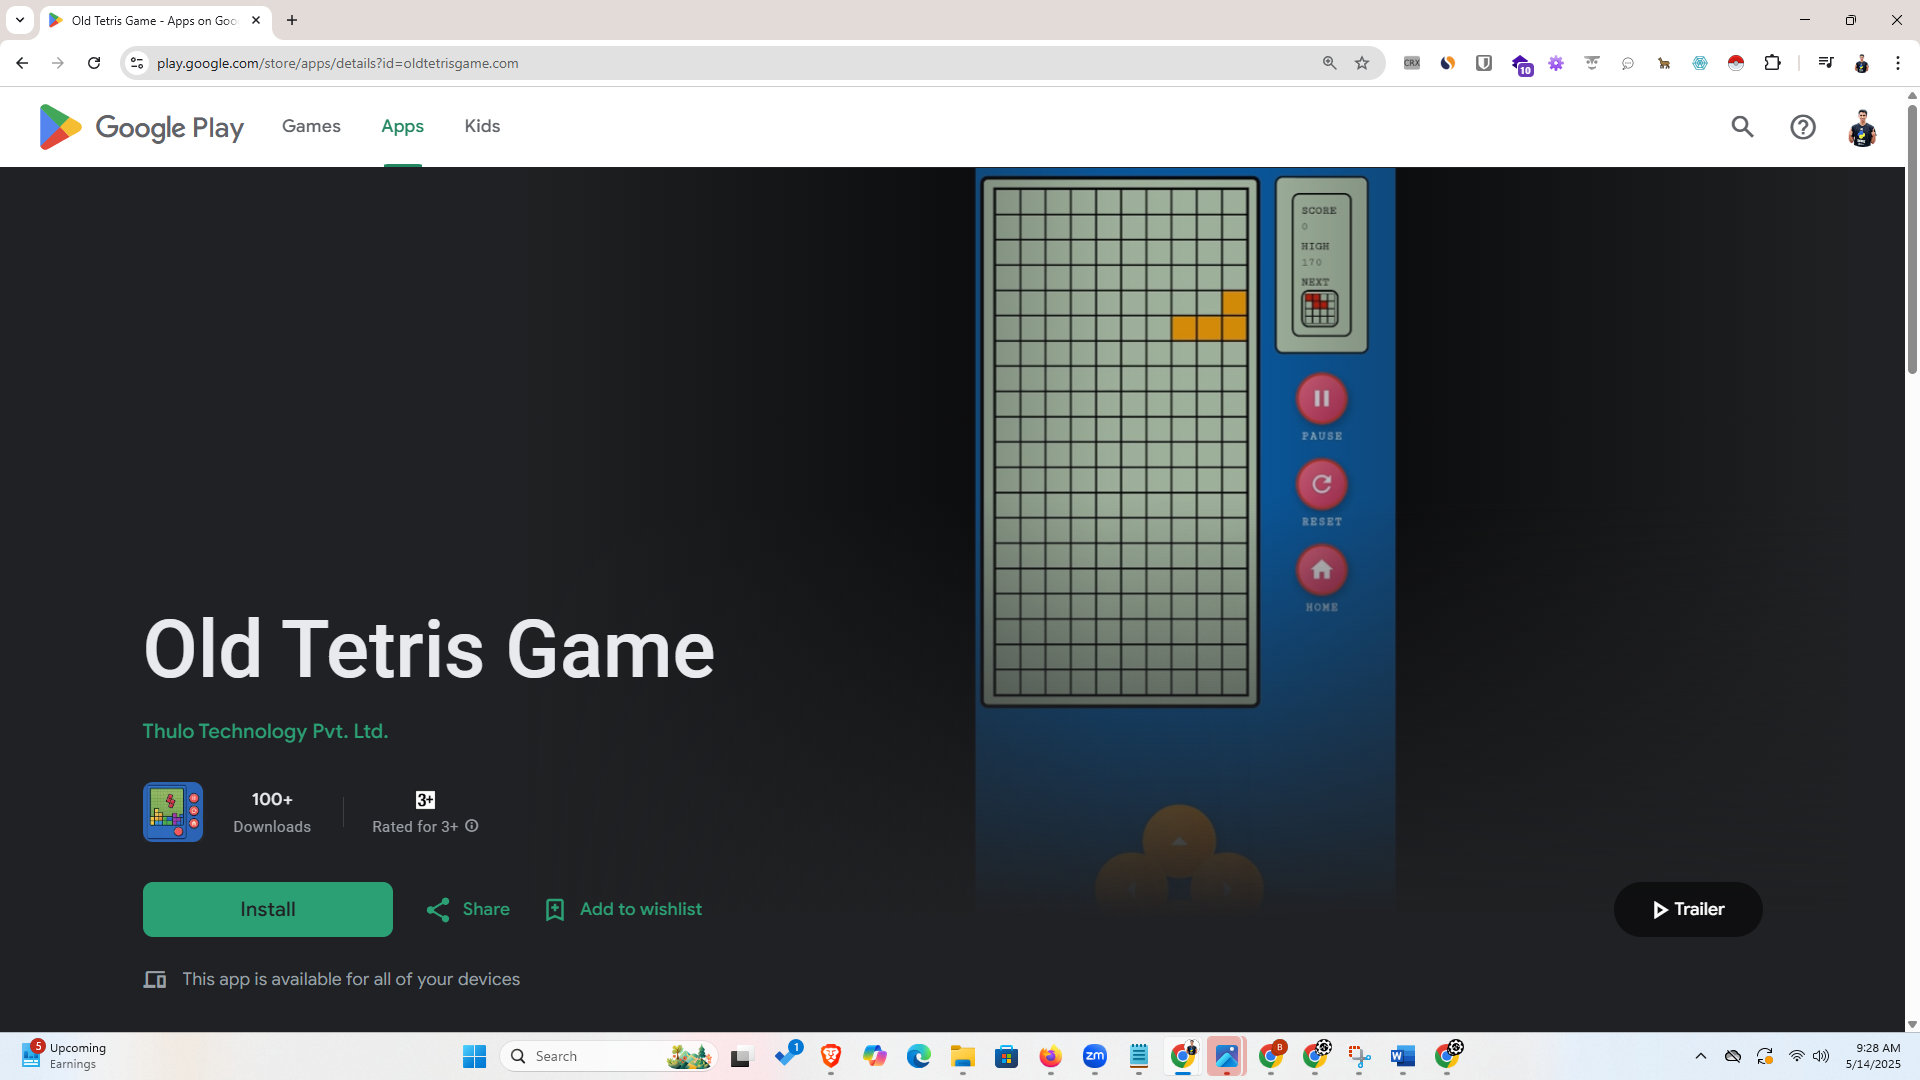The image size is (1920, 1080).
Task: Open Chrome's three-dot menu
Action: 1898,62
